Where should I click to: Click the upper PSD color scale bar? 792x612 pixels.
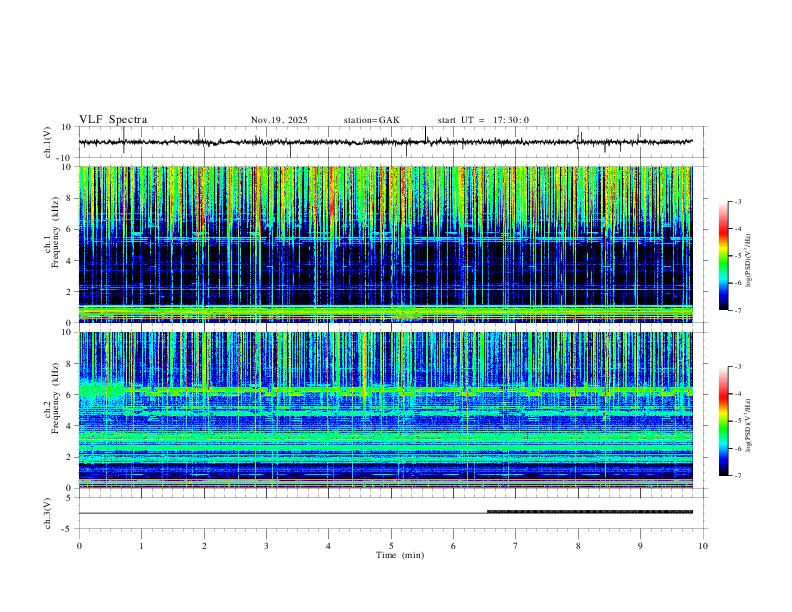coord(723,256)
